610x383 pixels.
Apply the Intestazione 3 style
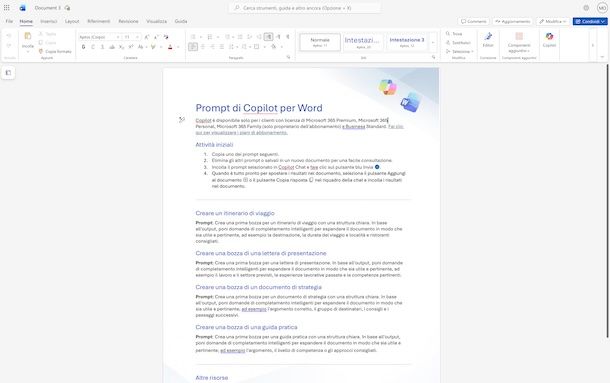pos(407,42)
